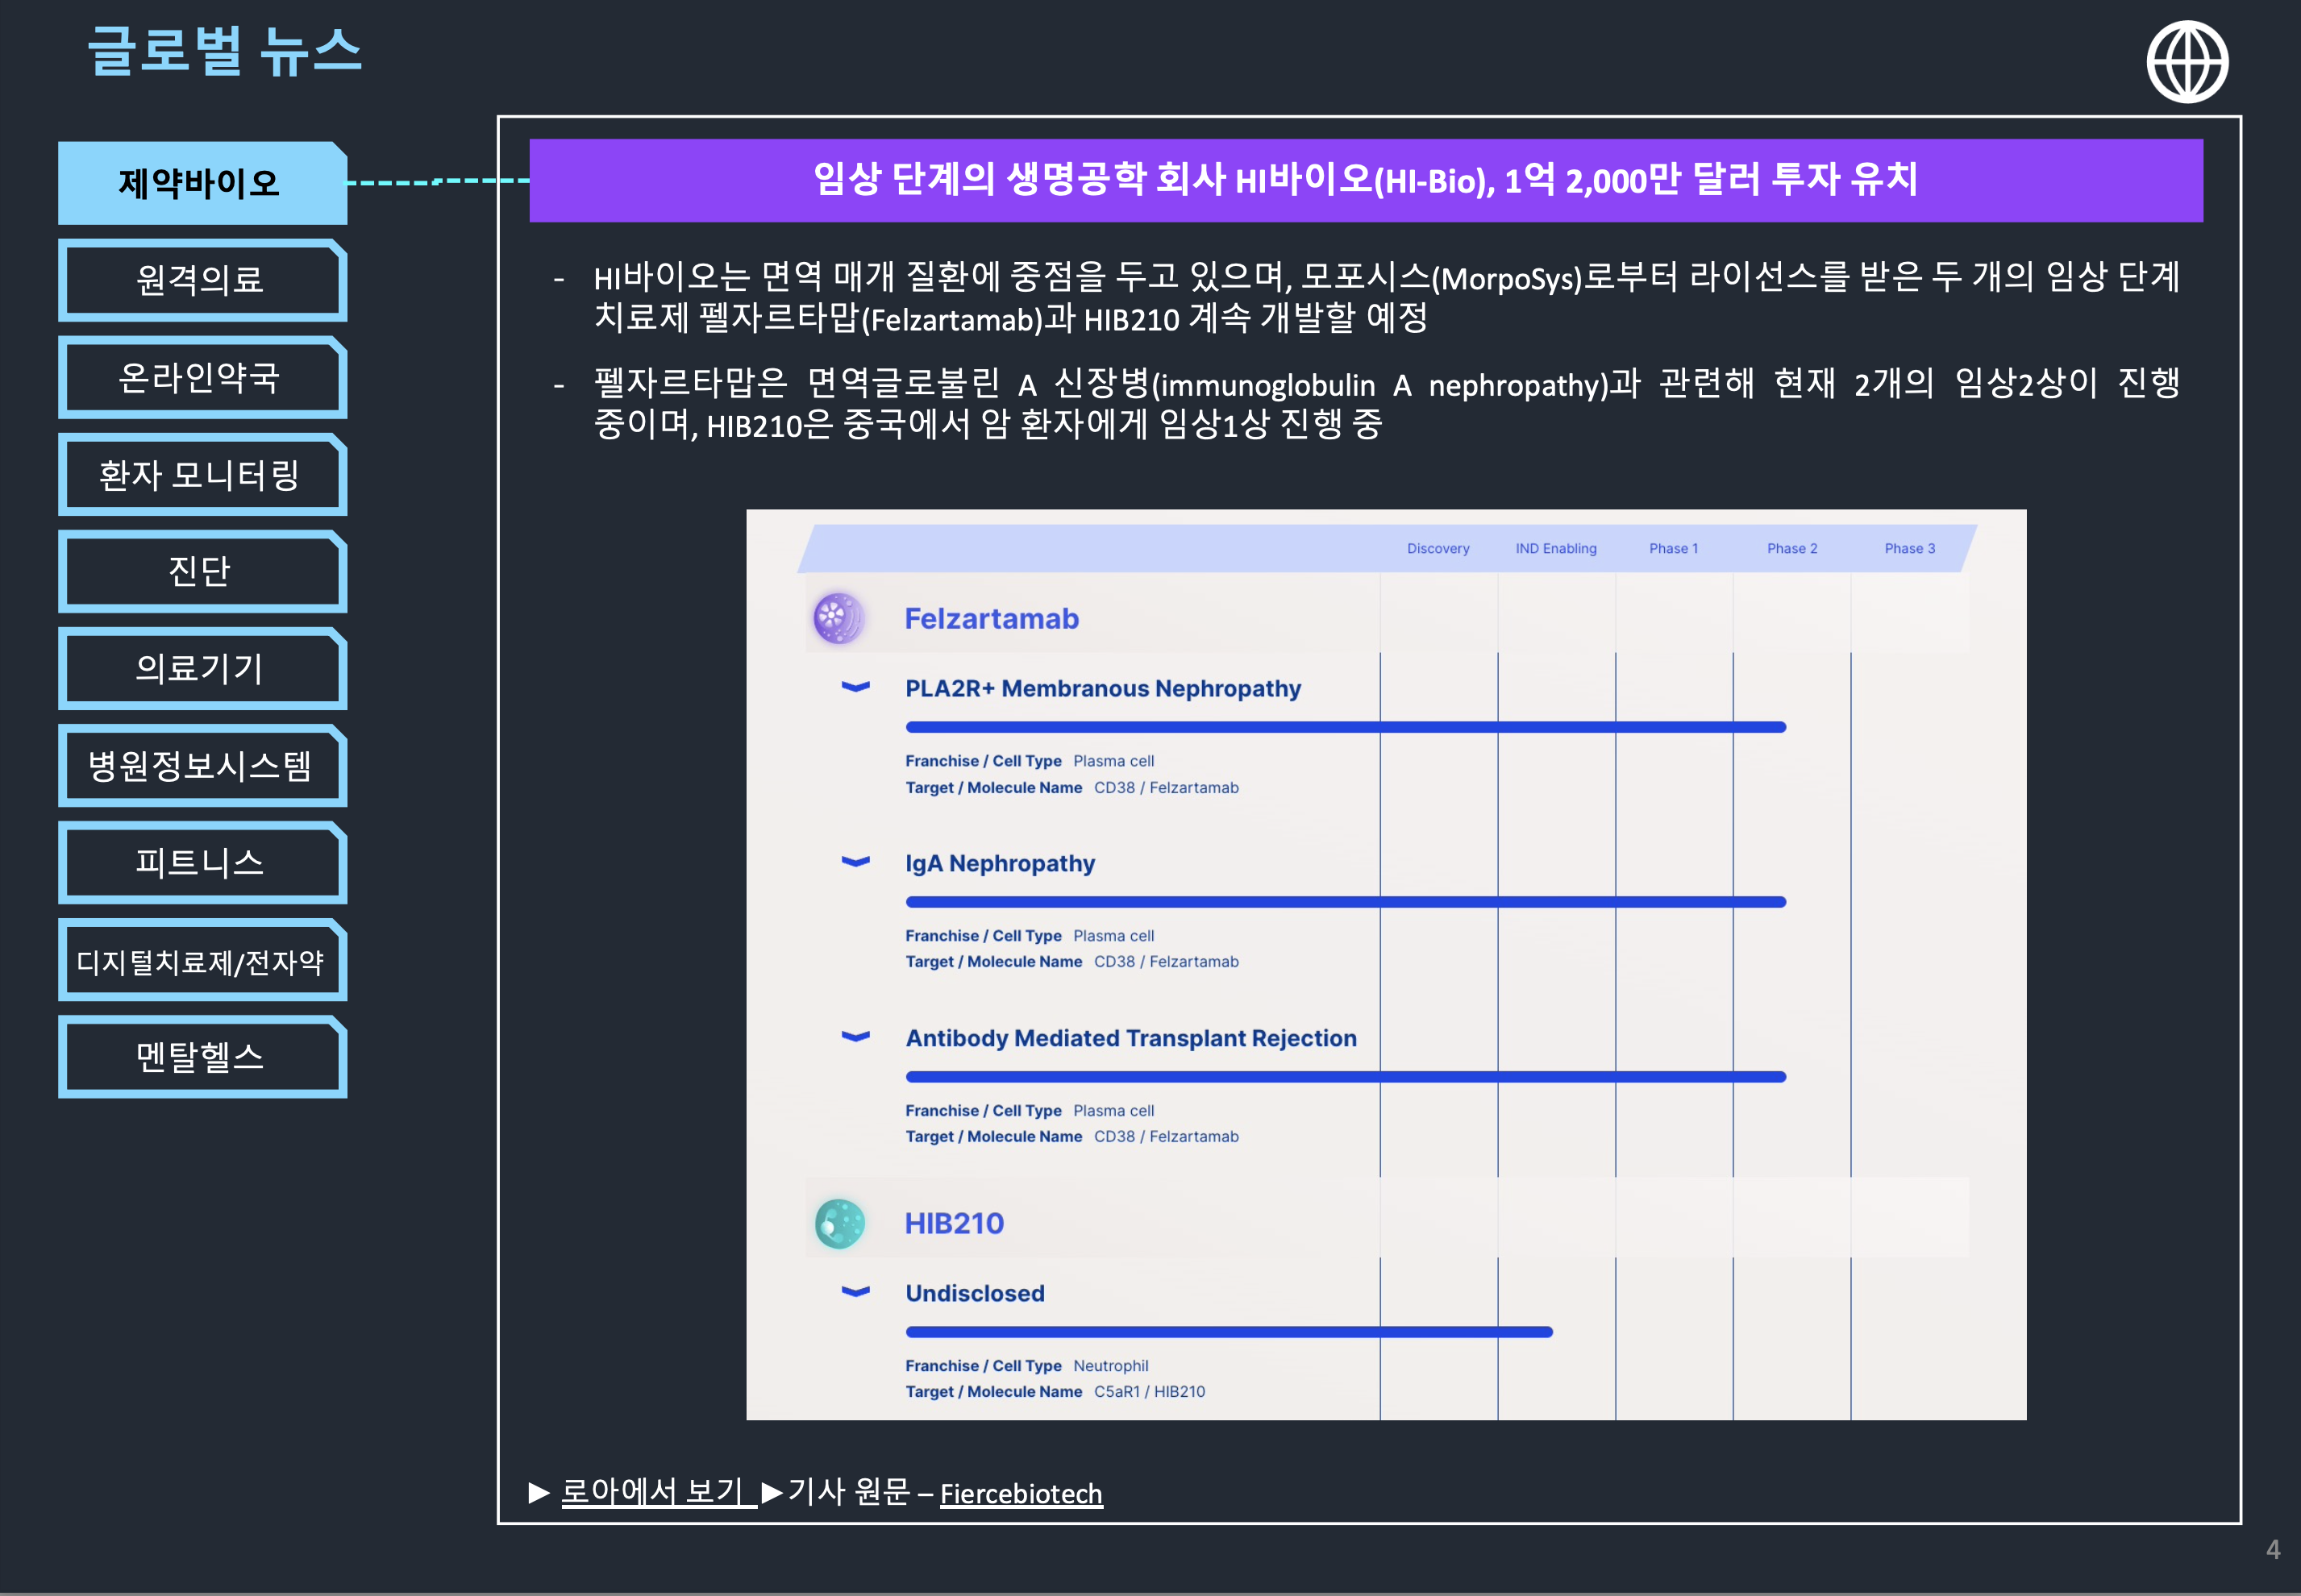Select the 제약바이오 category tab

[x=202, y=183]
